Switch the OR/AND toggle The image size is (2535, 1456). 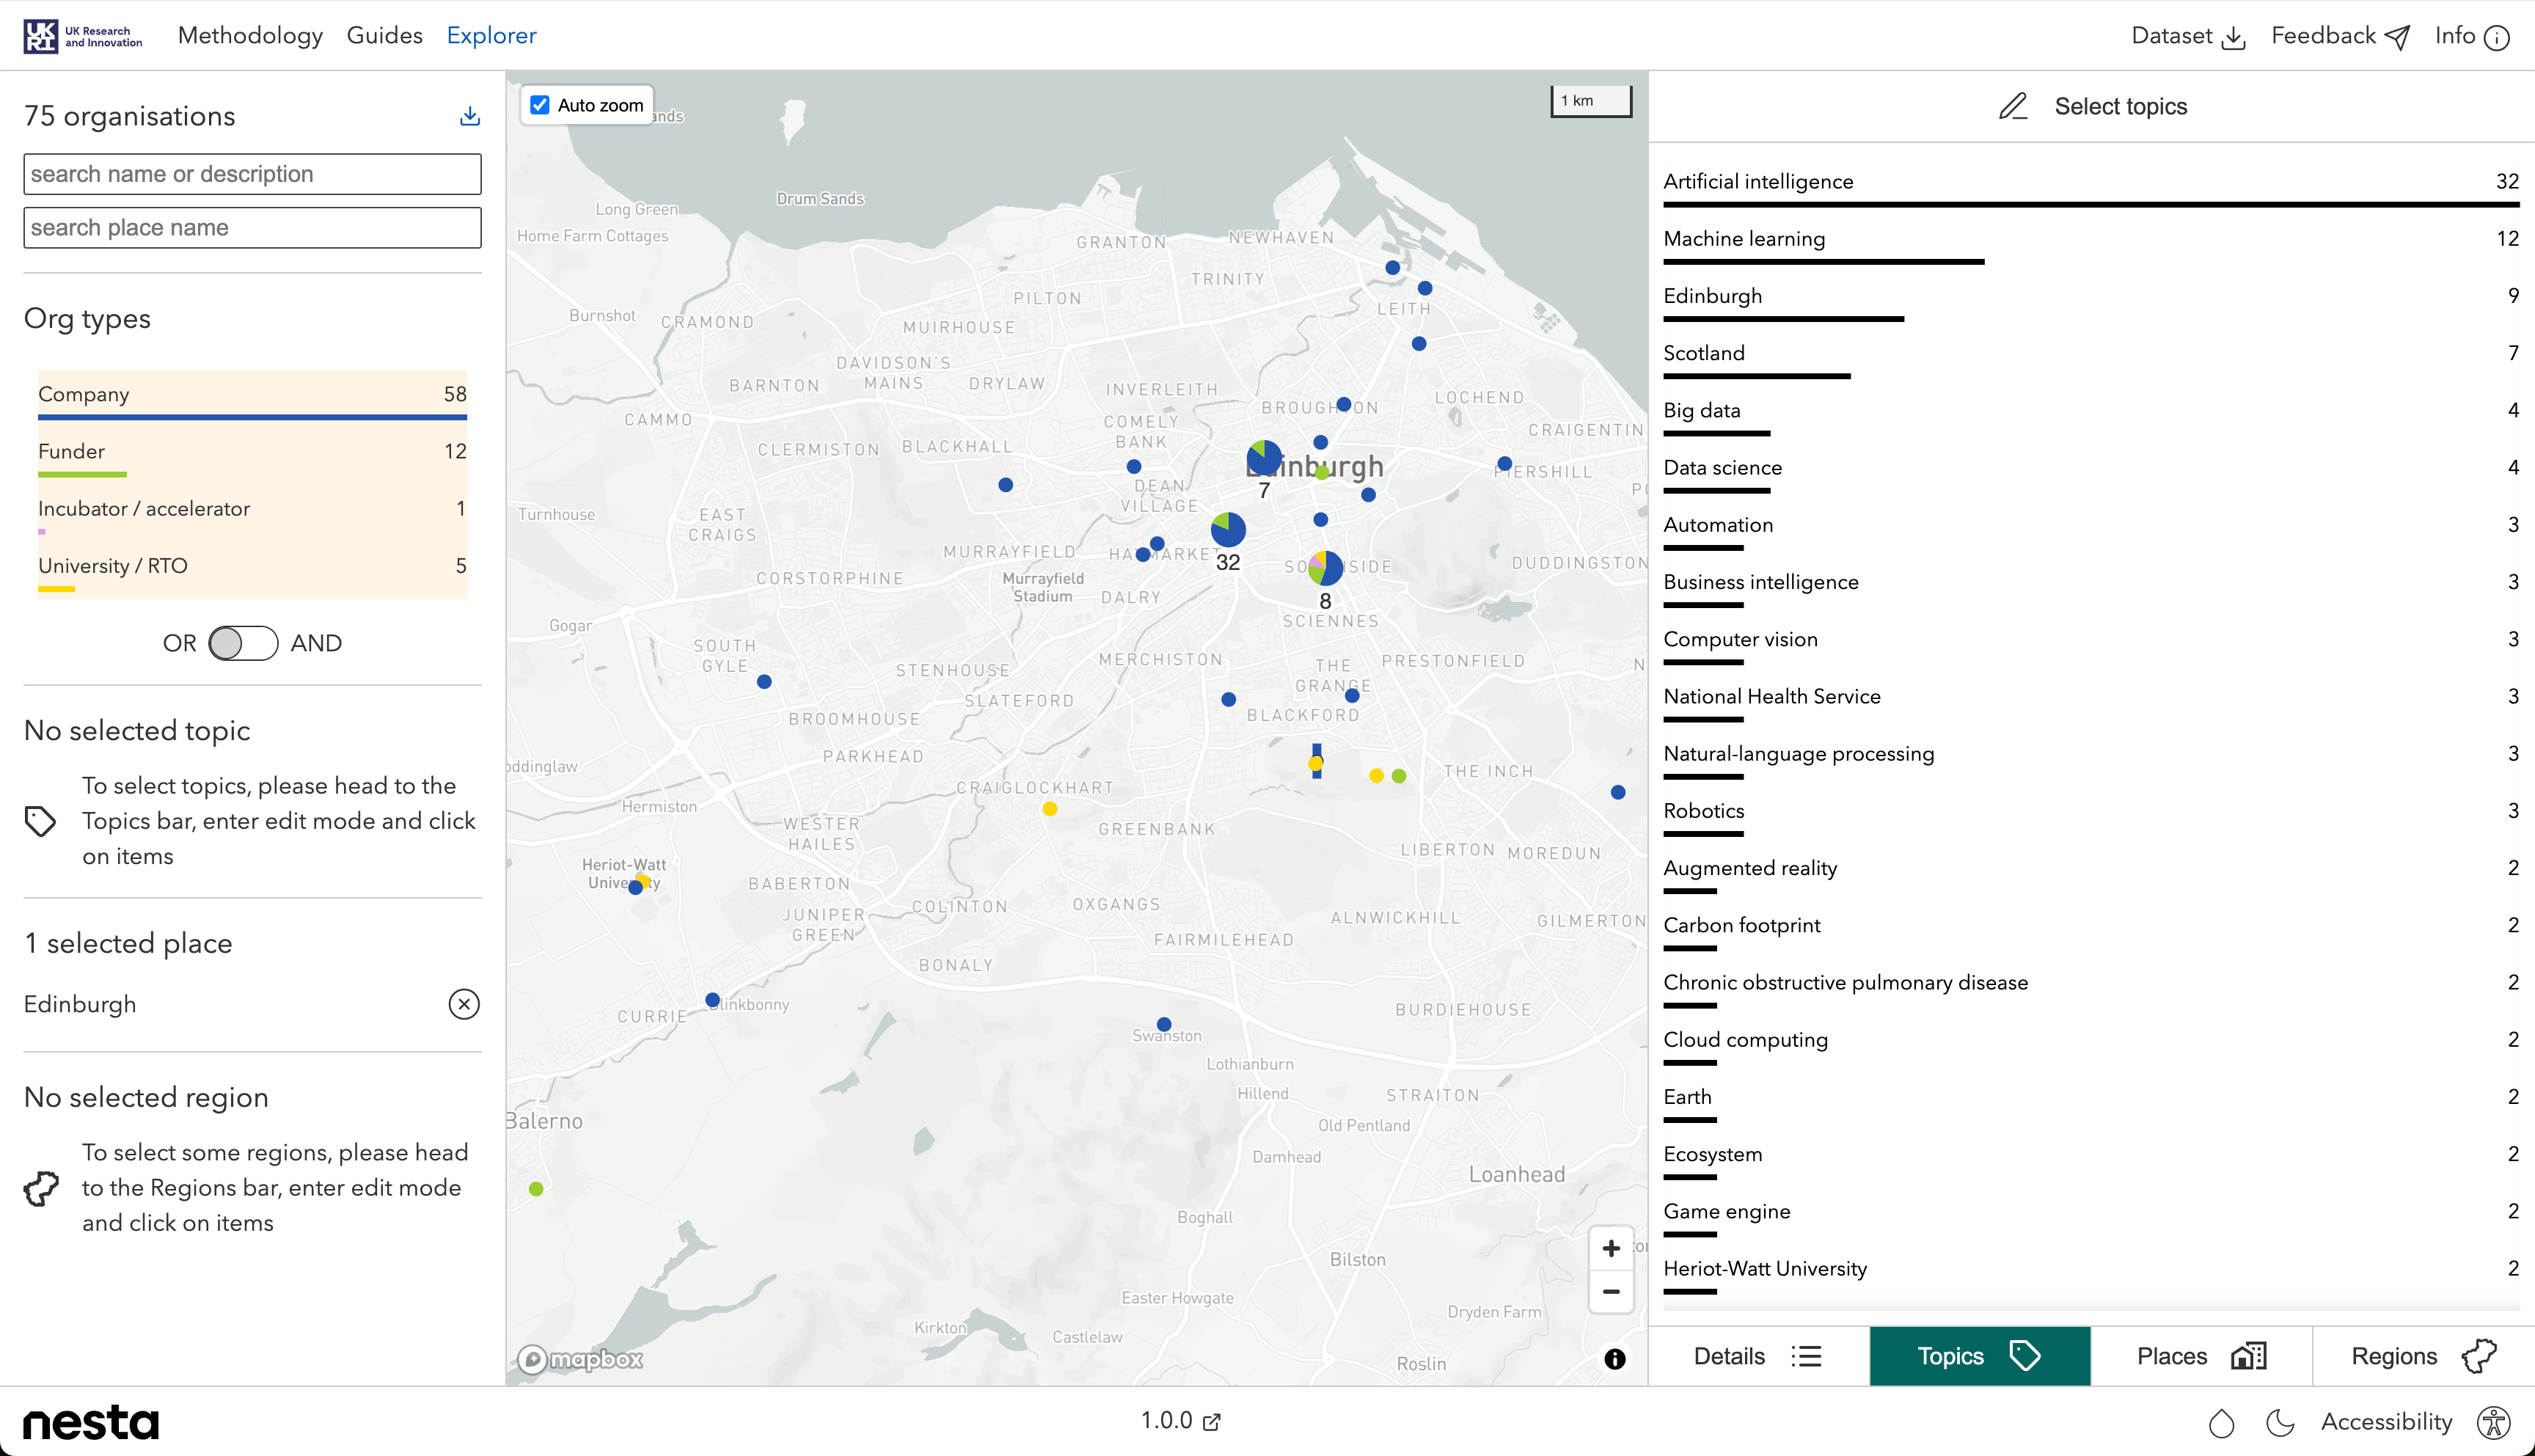point(243,643)
